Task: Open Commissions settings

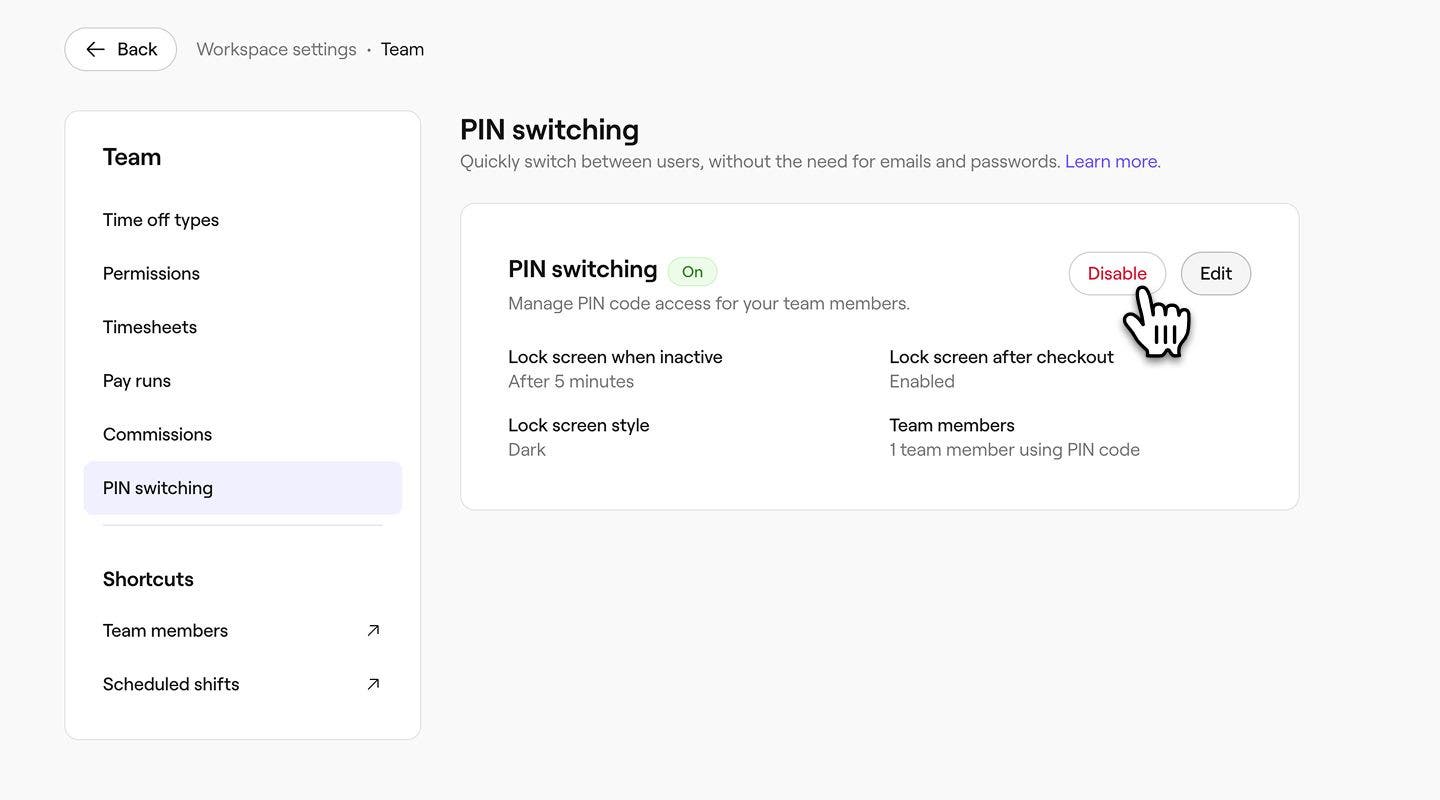Action: pyautogui.click(x=157, y=435)
